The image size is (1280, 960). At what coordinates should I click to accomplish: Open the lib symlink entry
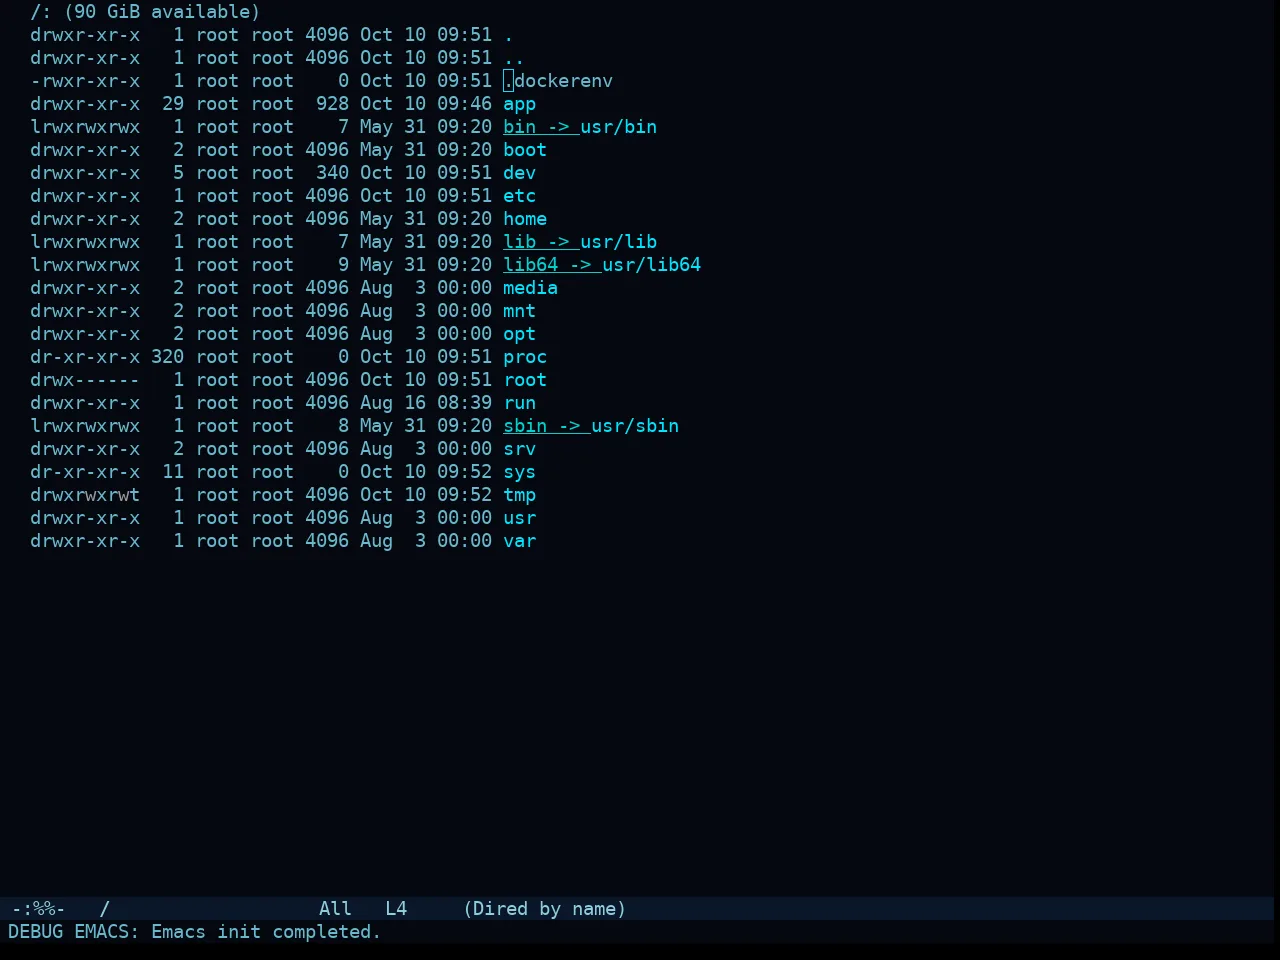(580, 242)
